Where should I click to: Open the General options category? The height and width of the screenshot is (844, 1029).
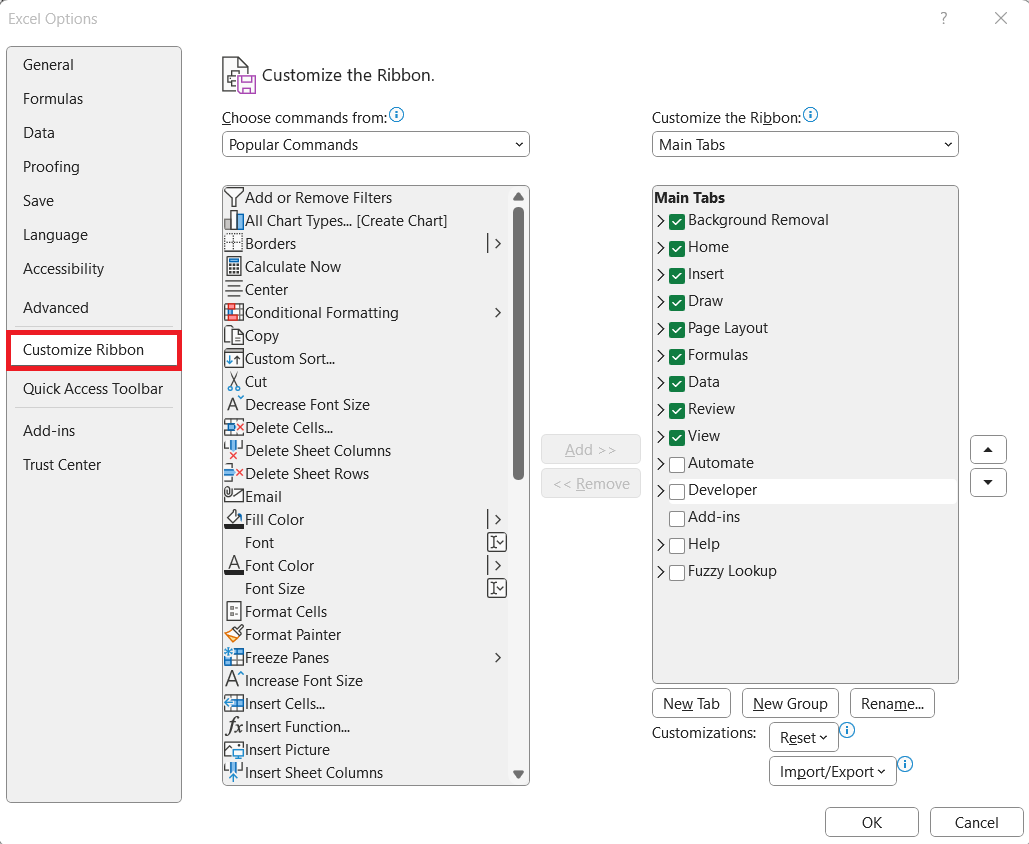94,65
